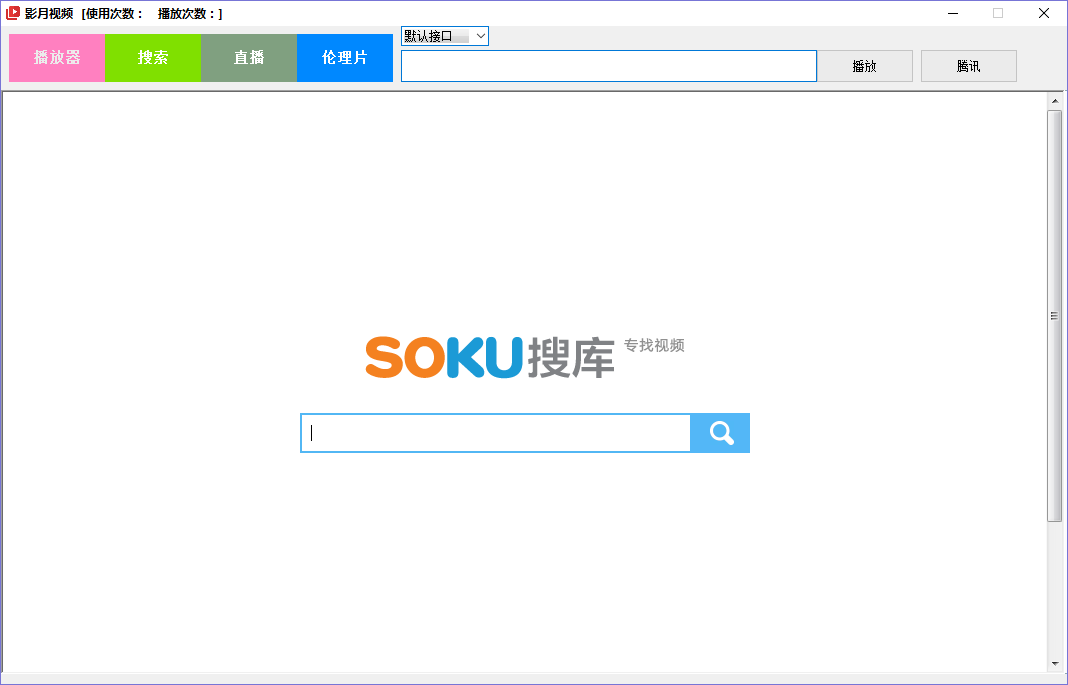Click the 专找视频 slogan text
Viewport: 1068px width, 685px height.
point(654,345)
